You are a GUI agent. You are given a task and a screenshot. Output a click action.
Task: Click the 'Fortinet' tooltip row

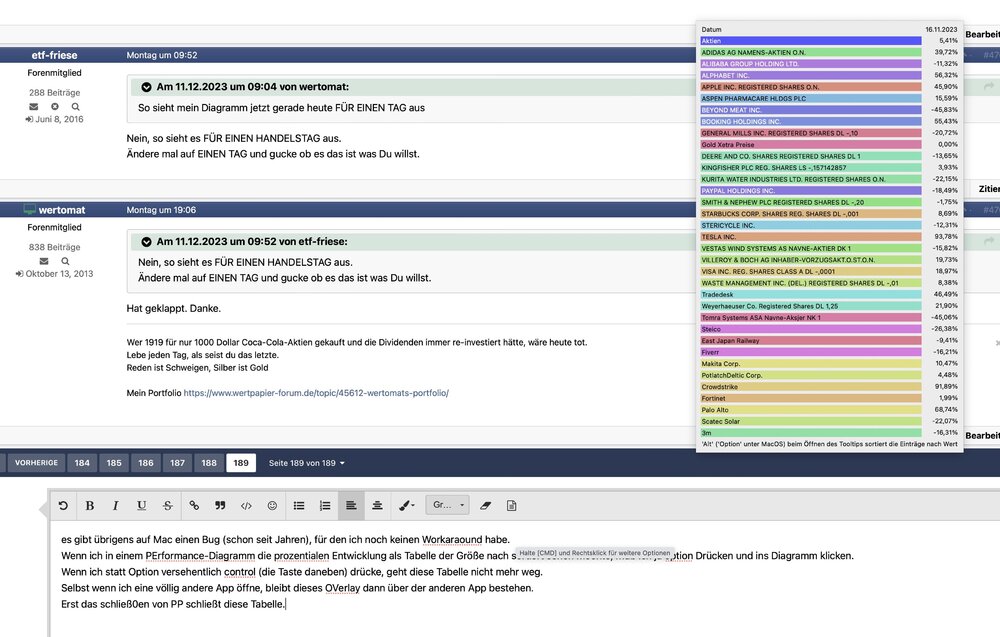(x=811, y=399)
